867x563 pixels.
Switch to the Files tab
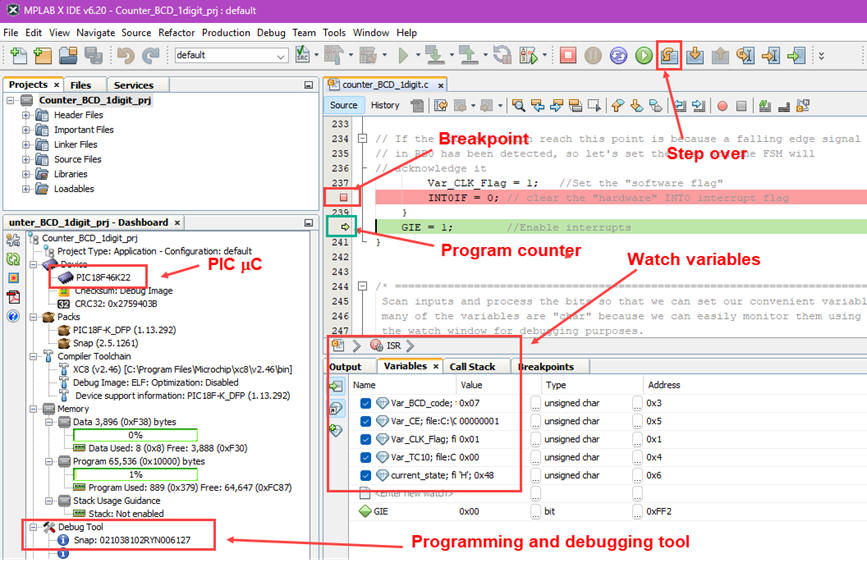81,85
